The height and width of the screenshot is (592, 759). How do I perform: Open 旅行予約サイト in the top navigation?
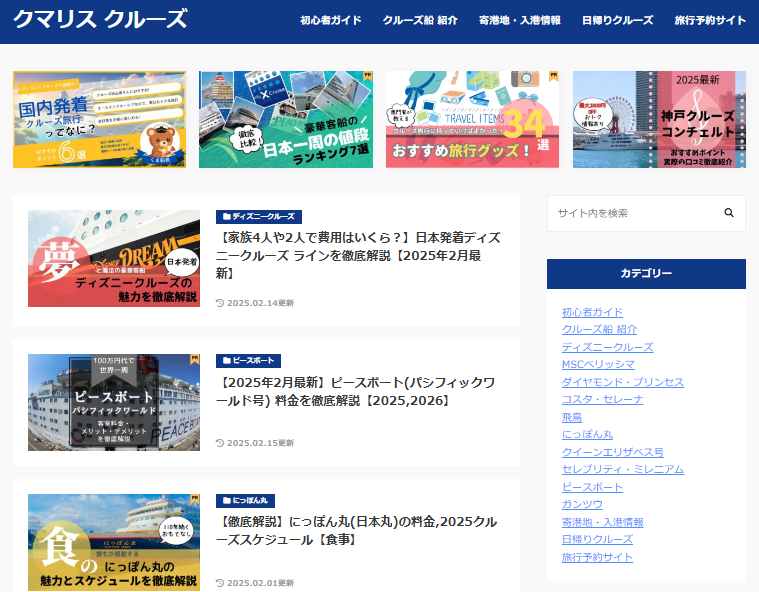click(x=710, y=20)
